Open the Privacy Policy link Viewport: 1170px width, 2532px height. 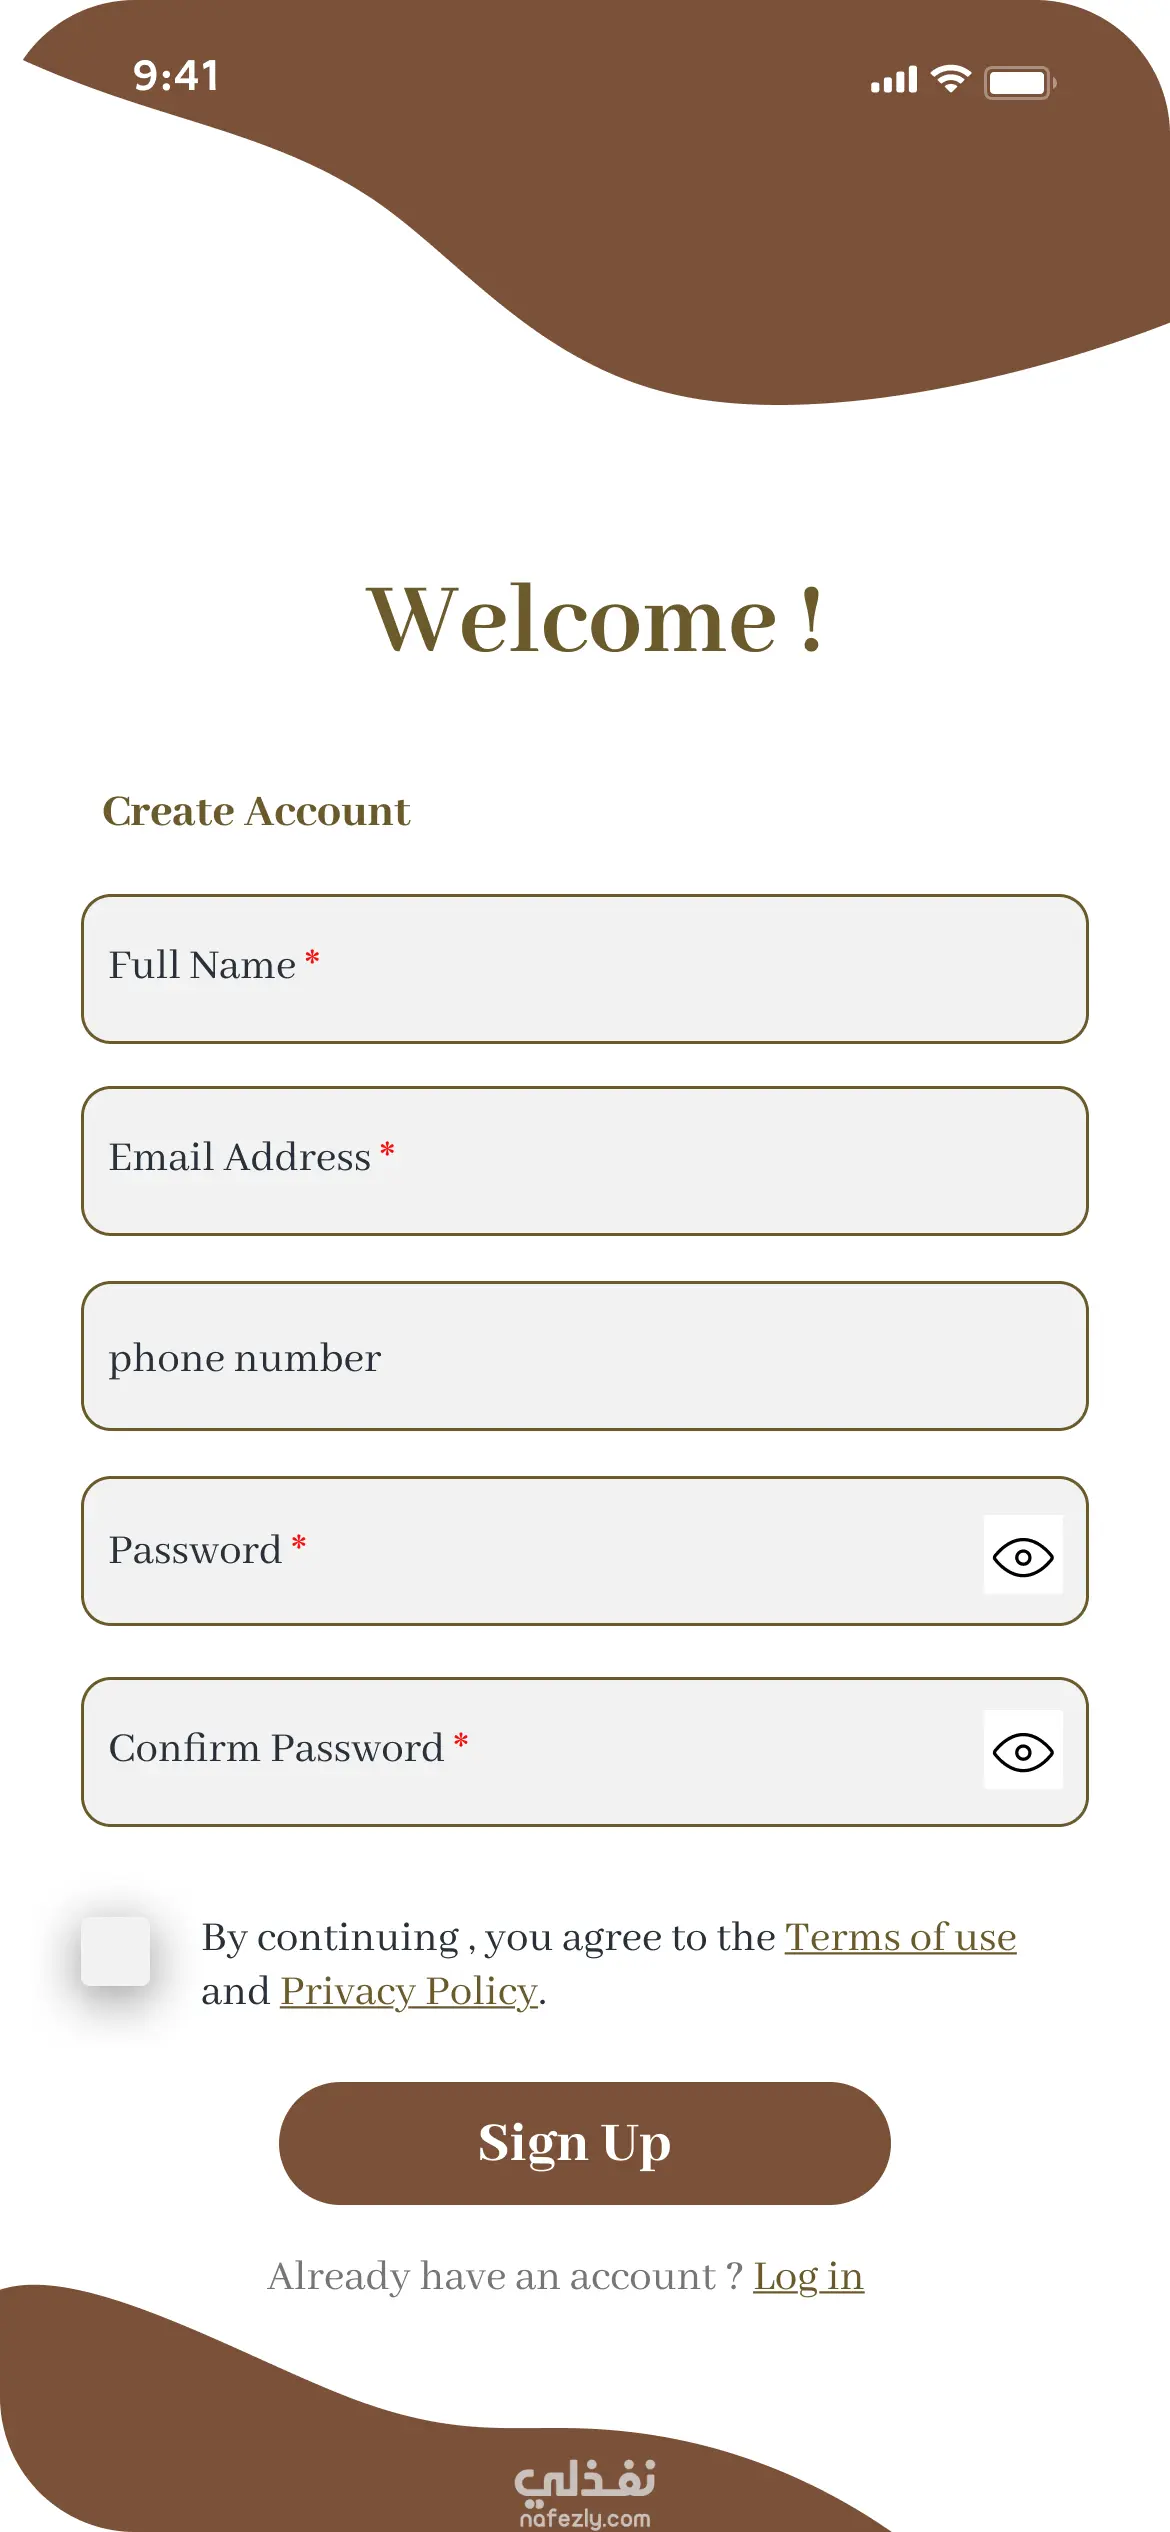click(409, 1992)
